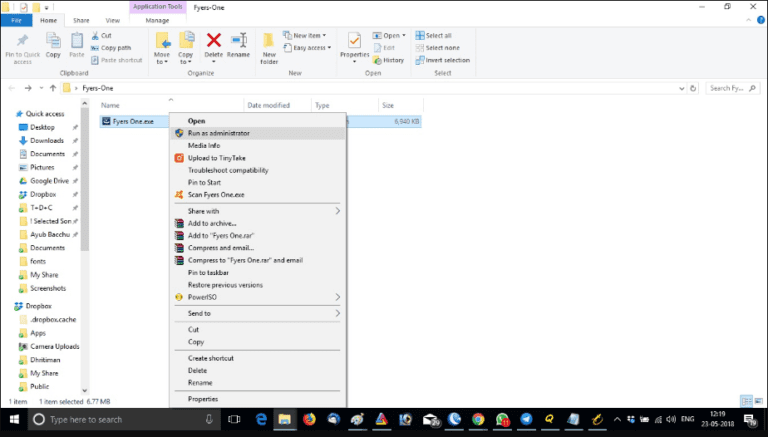Click Select none in the ribbon
The image size is (768, 437).
coord(440,47)
